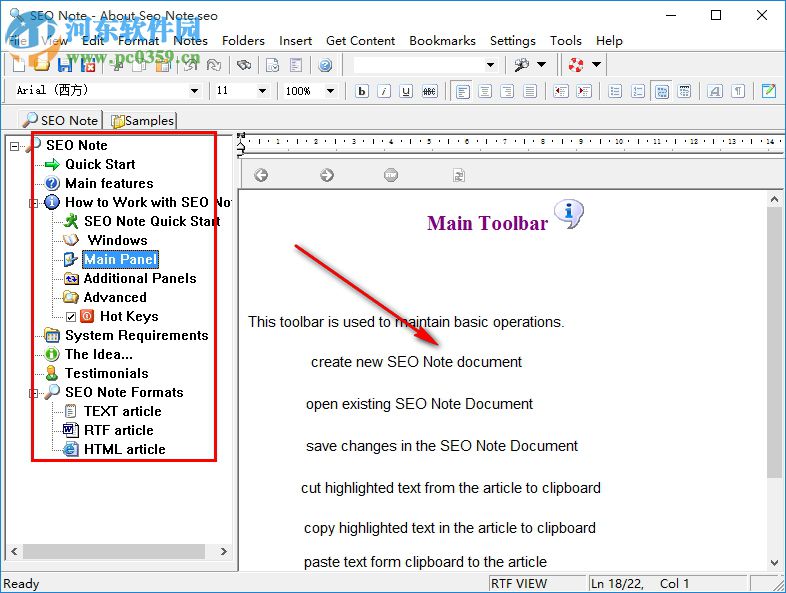Open the 100% zoom dropdown
786x593 pixels.
pyautogui.click(x=330, y=91)
